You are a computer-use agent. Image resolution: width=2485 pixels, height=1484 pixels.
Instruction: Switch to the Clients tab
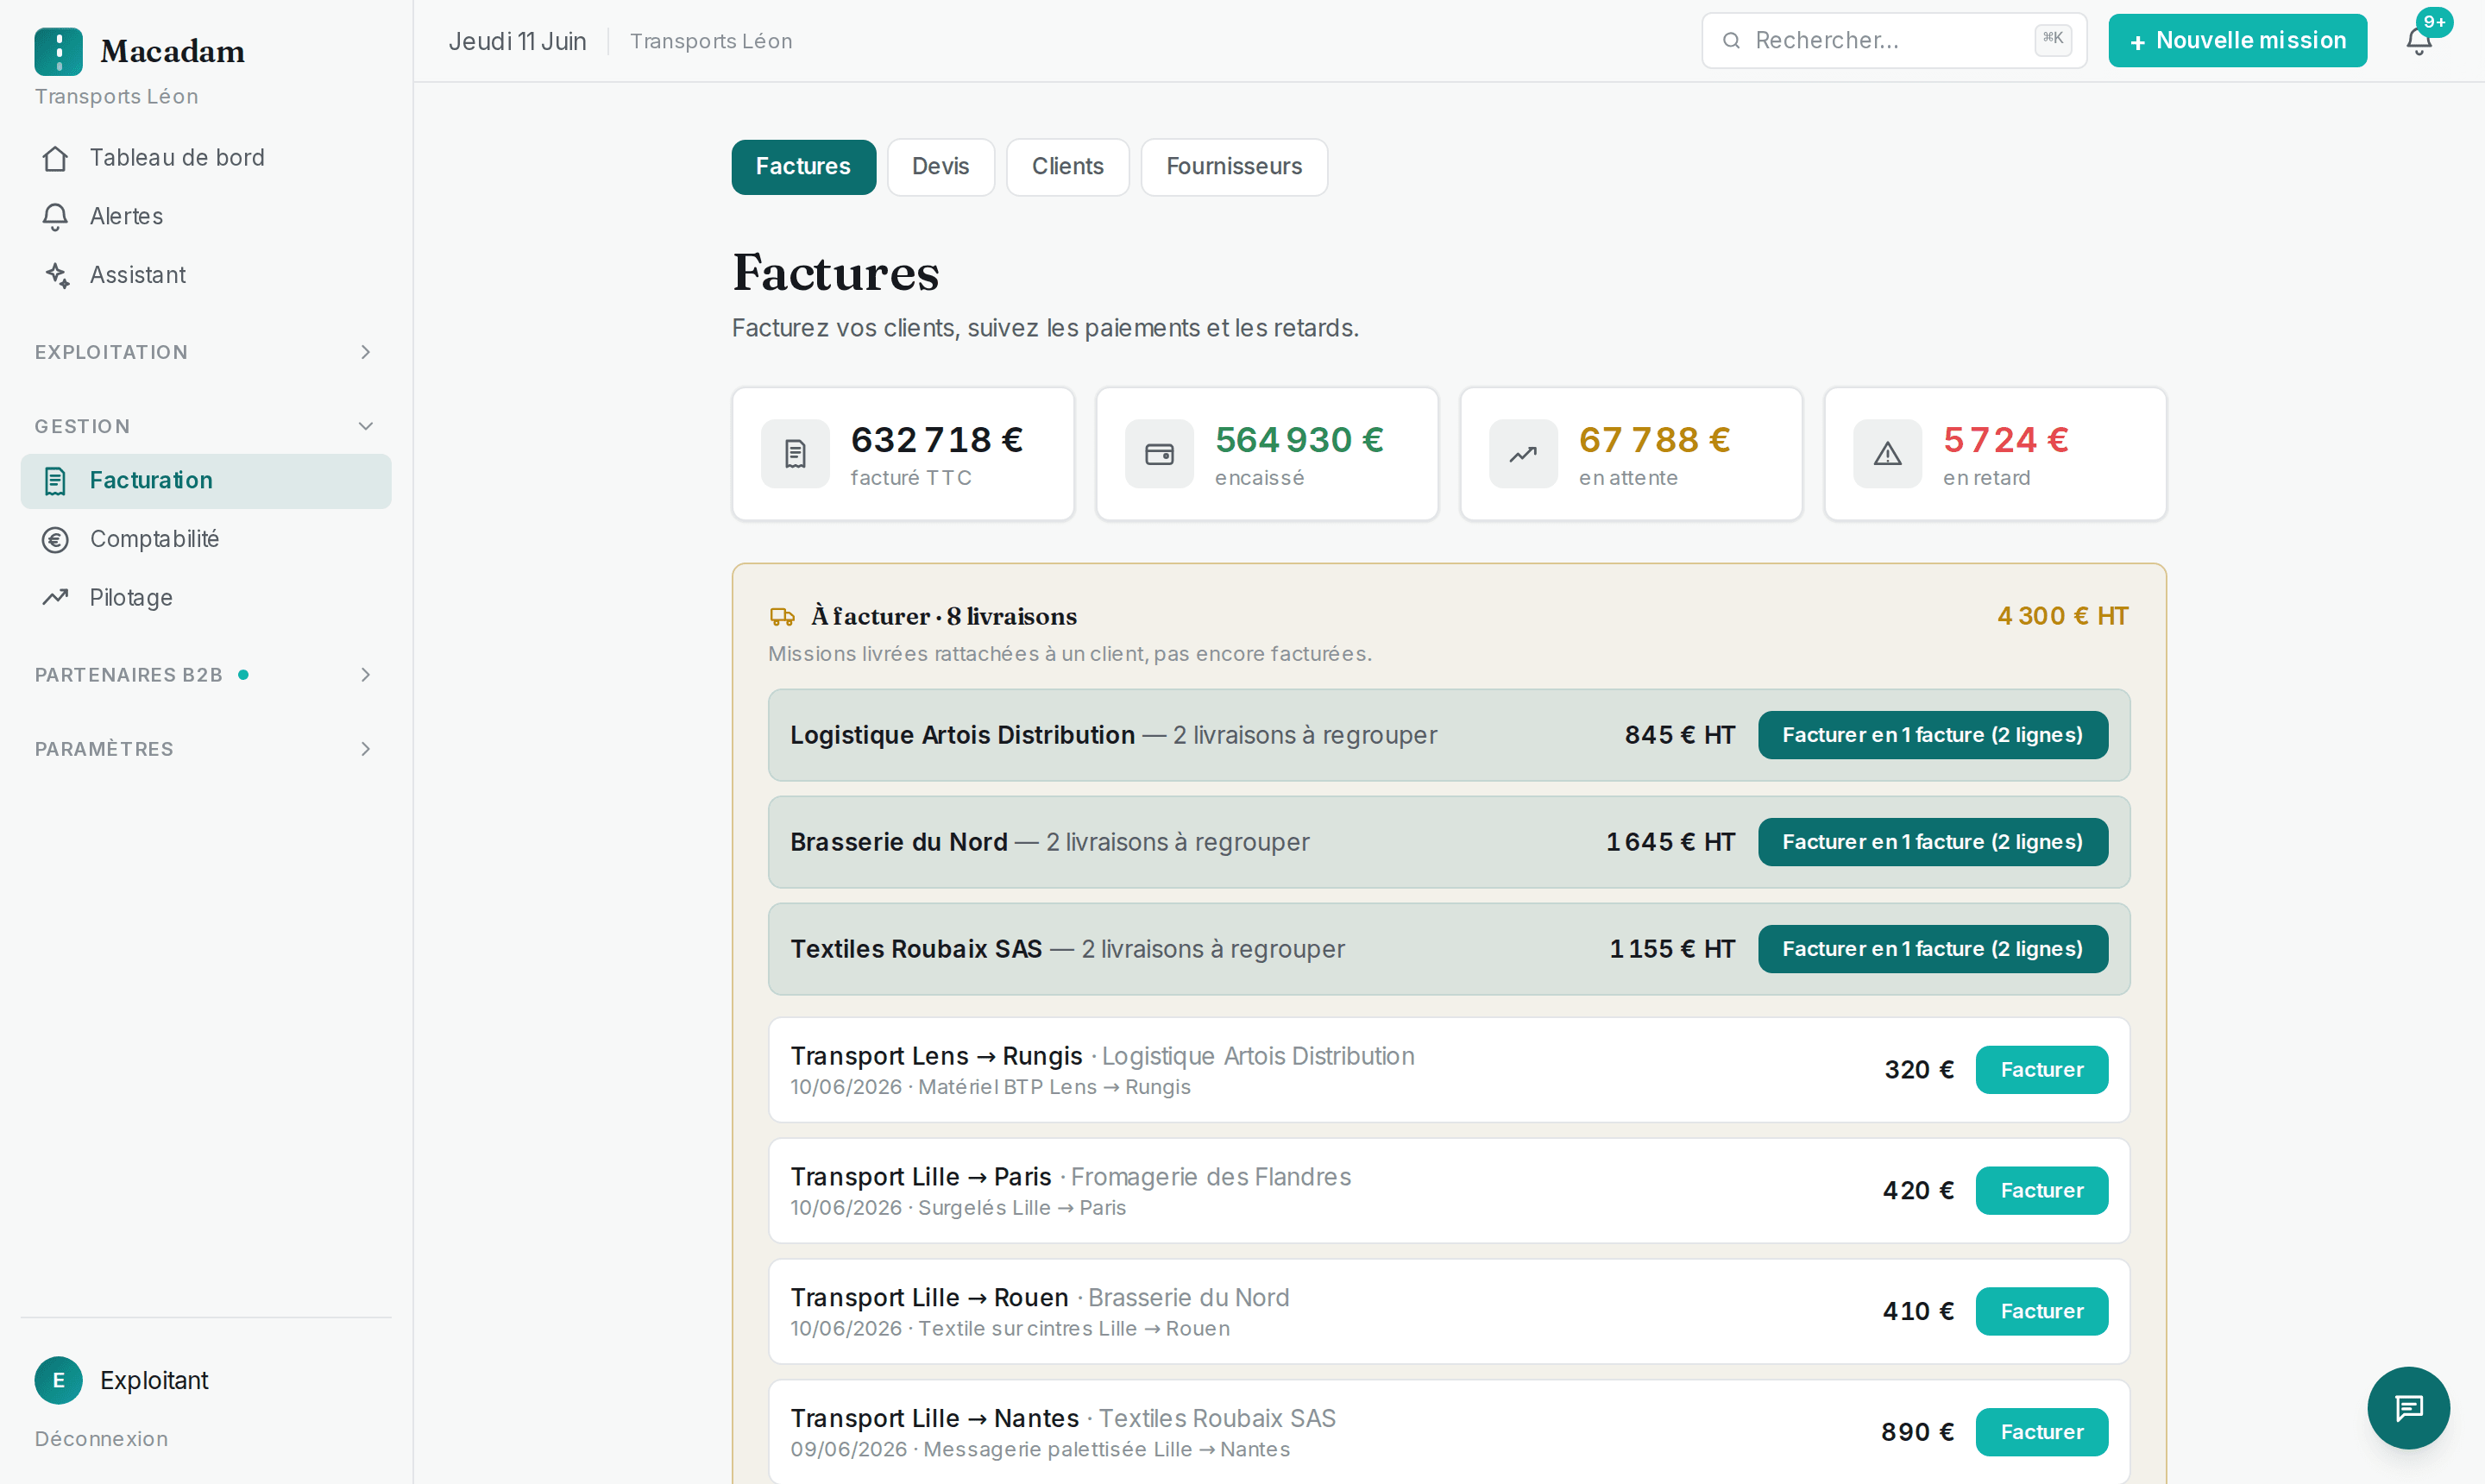tap(1067, 167)
